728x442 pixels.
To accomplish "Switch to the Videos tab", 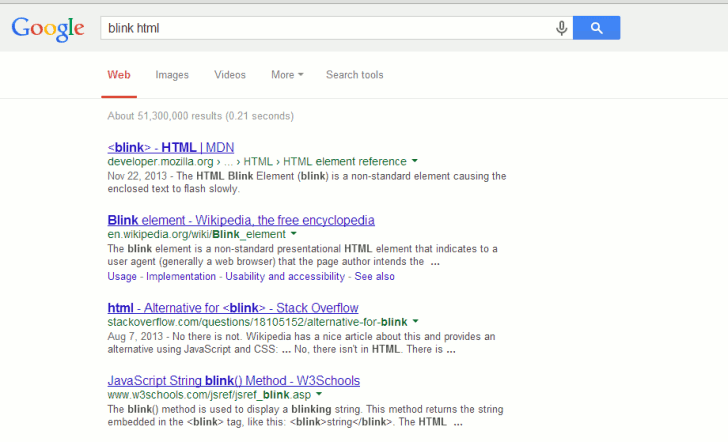I will pyautogui.click(x=230, y=75).
